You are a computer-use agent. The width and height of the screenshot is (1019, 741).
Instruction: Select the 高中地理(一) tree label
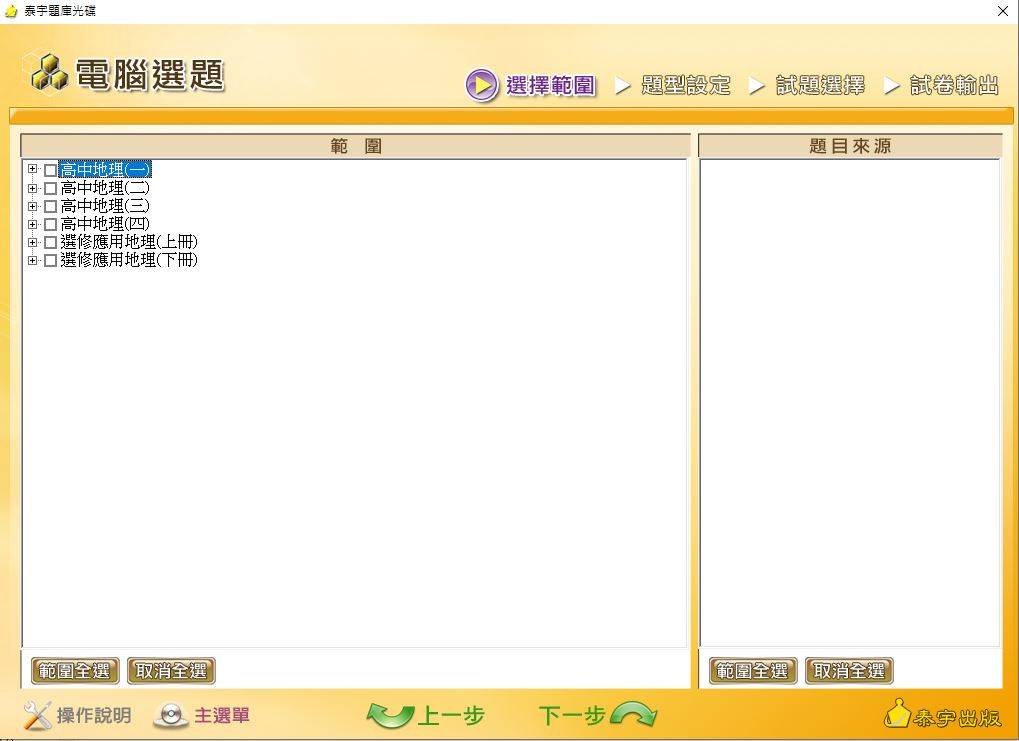(105, 170)
